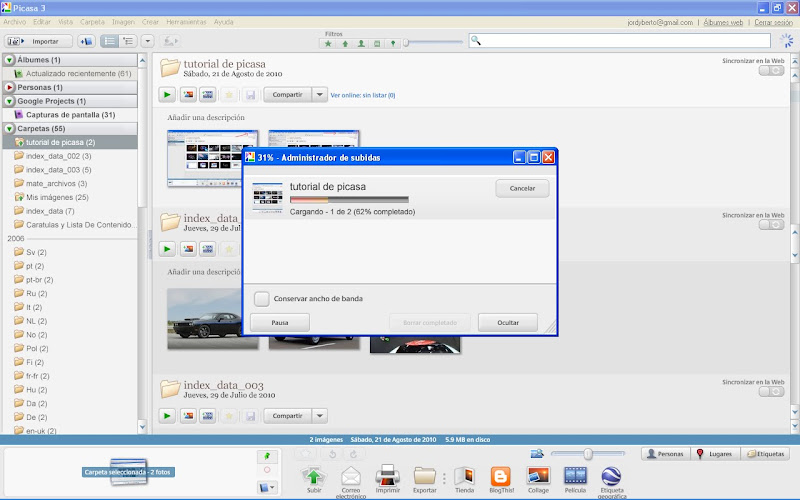The width and height of the screenshot is (800, 500).
Task: Open the Tienda shop icon
Action: pos(464,476)
